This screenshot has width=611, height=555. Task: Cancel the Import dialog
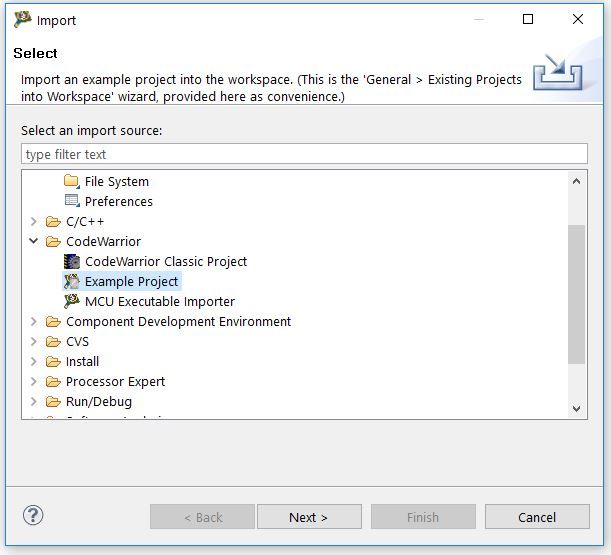click(537, 517)
